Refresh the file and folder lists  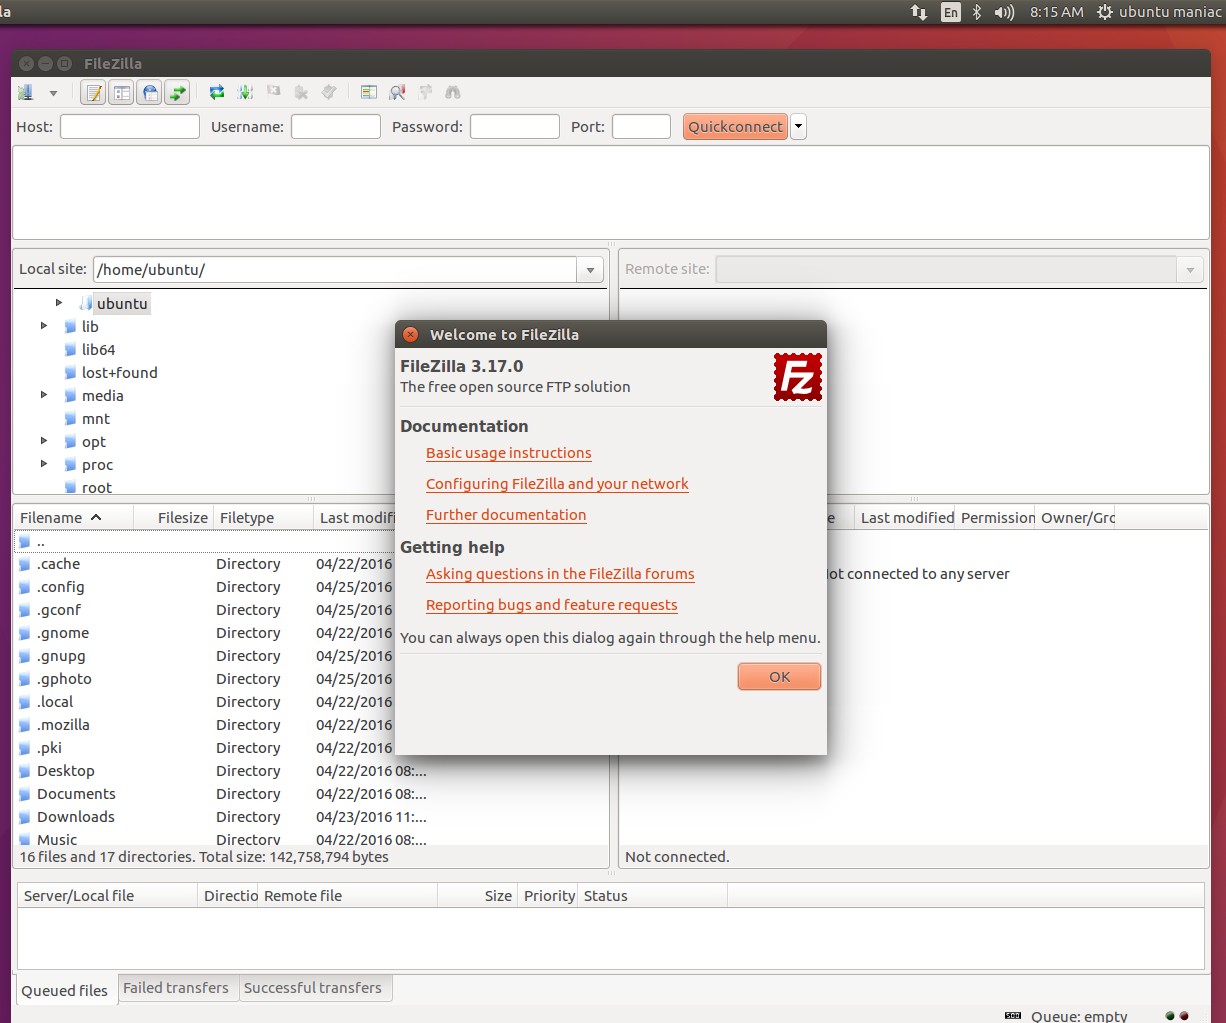[217, 92]
